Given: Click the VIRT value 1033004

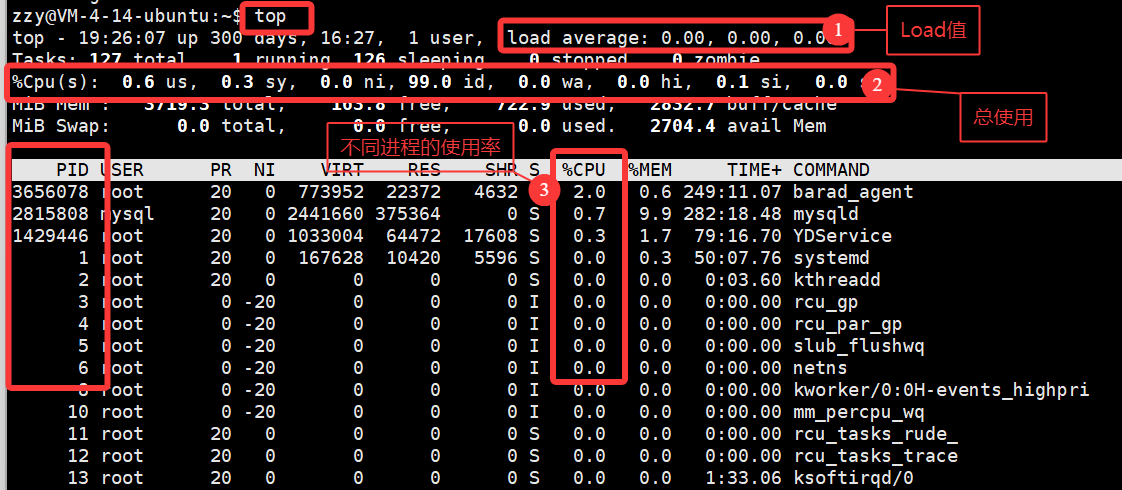Looking at the screenshot, I should 326,236.
